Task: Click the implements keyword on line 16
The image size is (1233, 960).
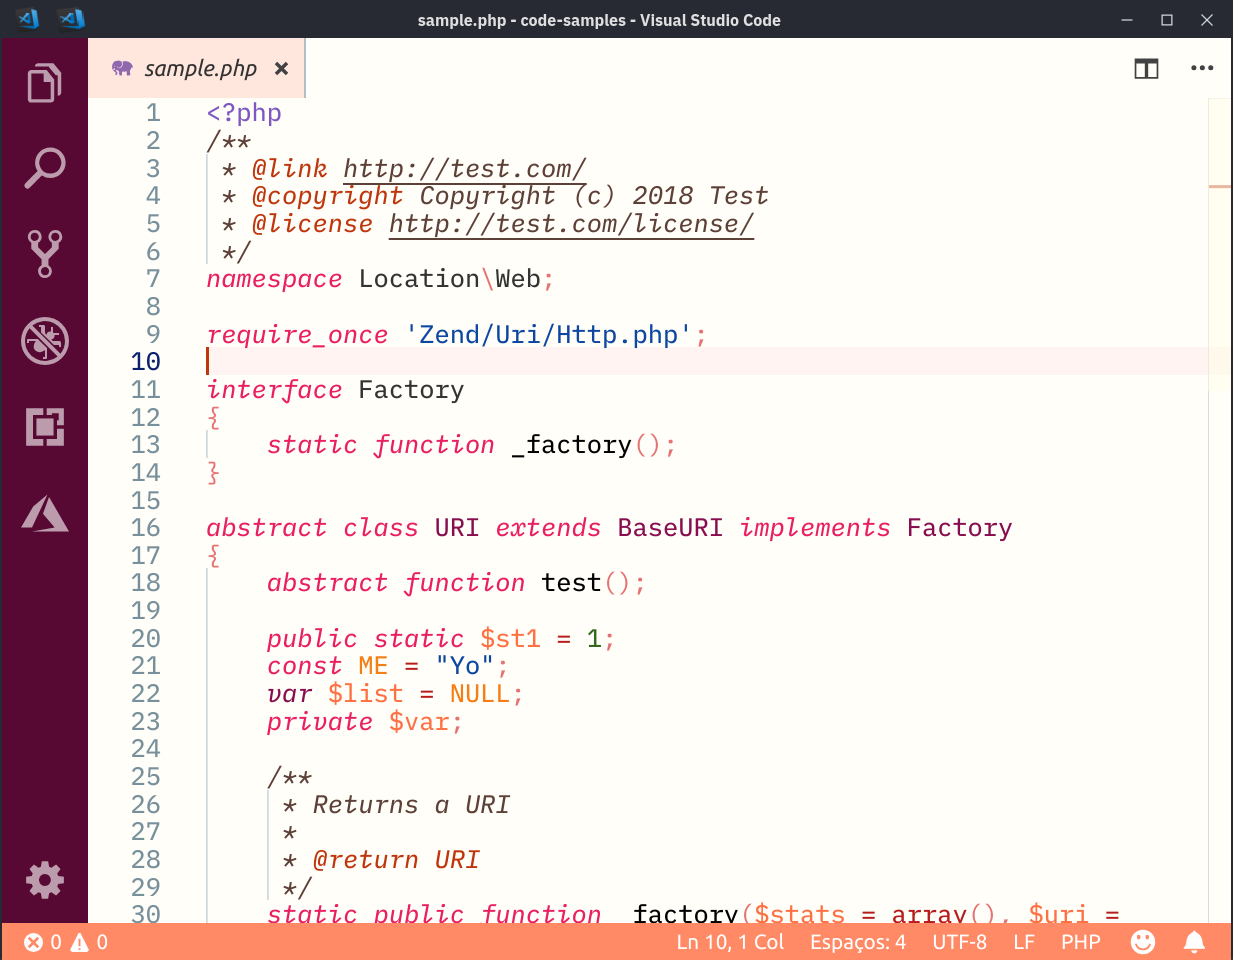Action: coord(815,528)
